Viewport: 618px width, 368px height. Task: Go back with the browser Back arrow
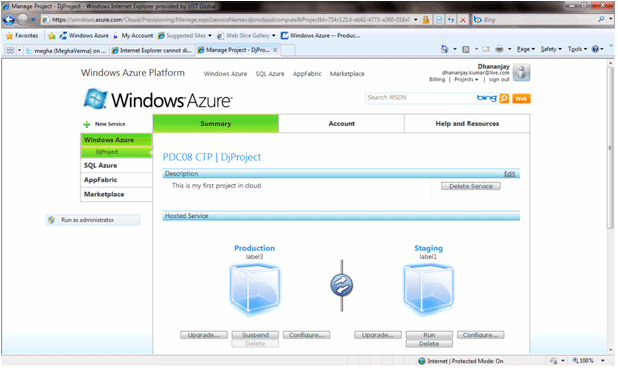[x=9, y=19]
